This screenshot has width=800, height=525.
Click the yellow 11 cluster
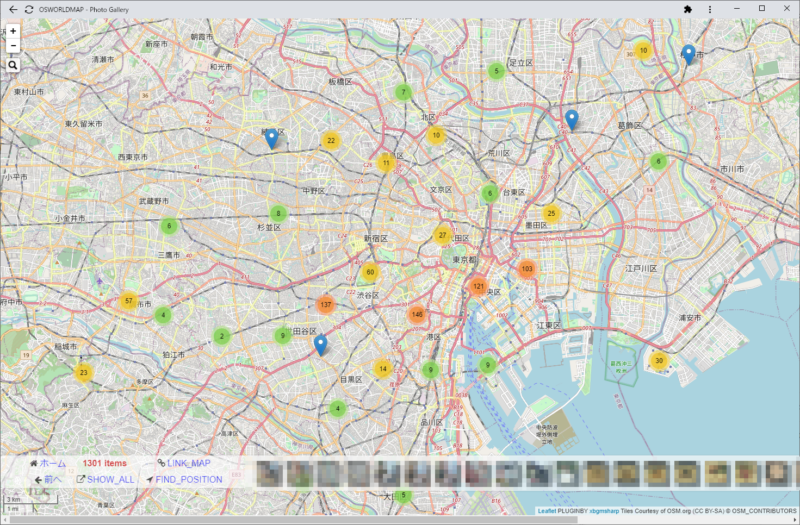[386, 163]
